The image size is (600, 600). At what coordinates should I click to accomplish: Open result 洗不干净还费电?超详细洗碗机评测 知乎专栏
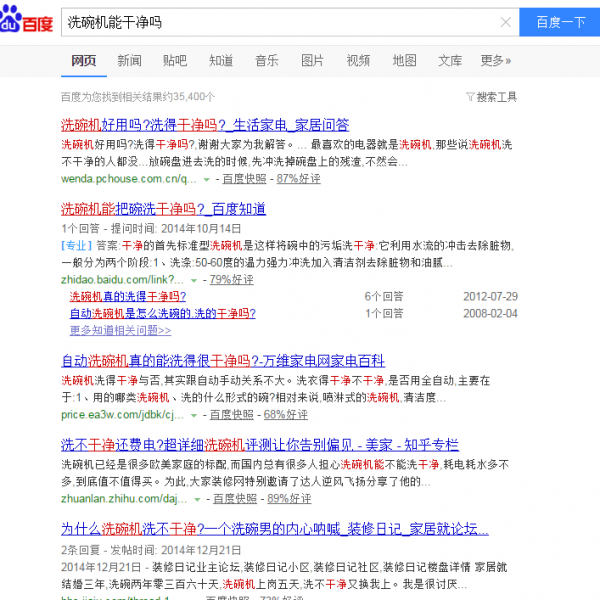(259, 445)
